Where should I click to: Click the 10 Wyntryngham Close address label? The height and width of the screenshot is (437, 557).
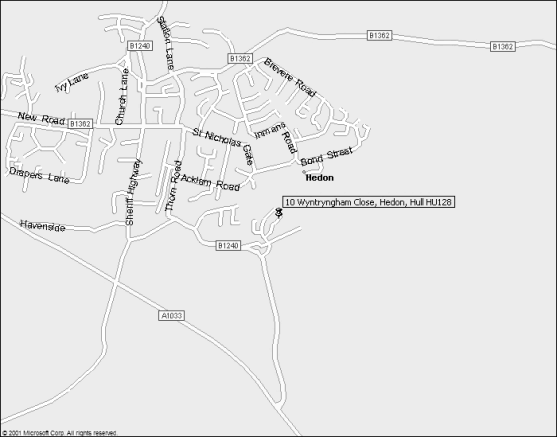pos(368,202)
